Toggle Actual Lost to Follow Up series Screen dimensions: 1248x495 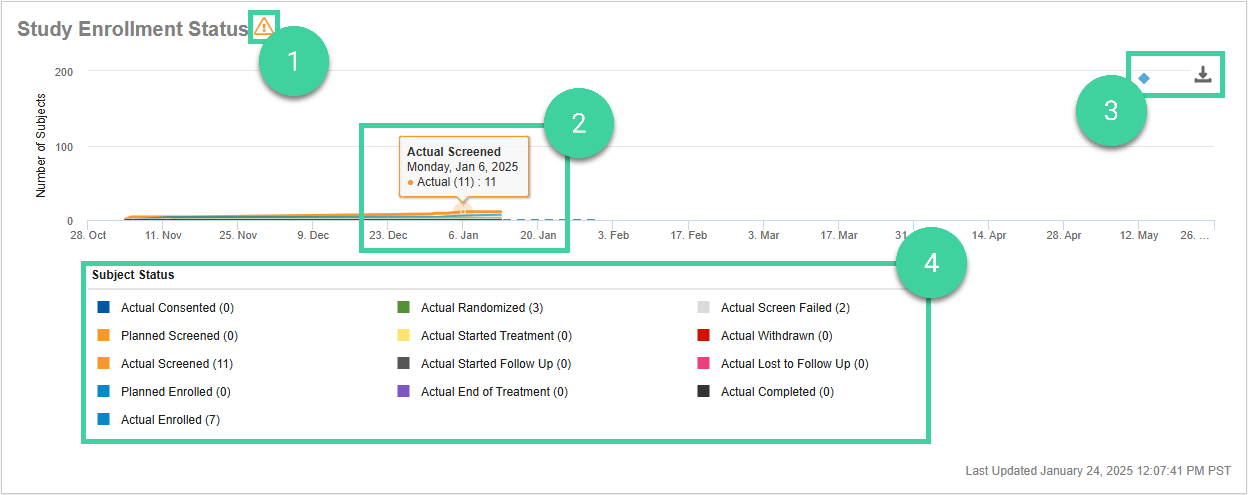point(794,364)
